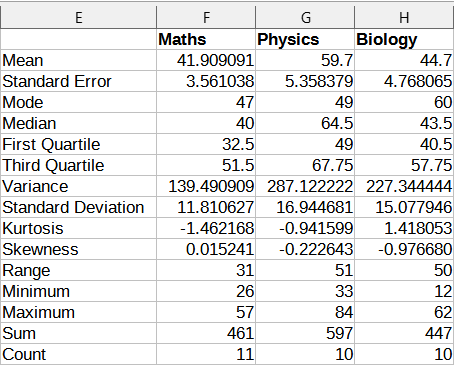Click Maths standard deviation 11.810627
Viewport: 454px width, 365px height.
(x=206, y=207)
